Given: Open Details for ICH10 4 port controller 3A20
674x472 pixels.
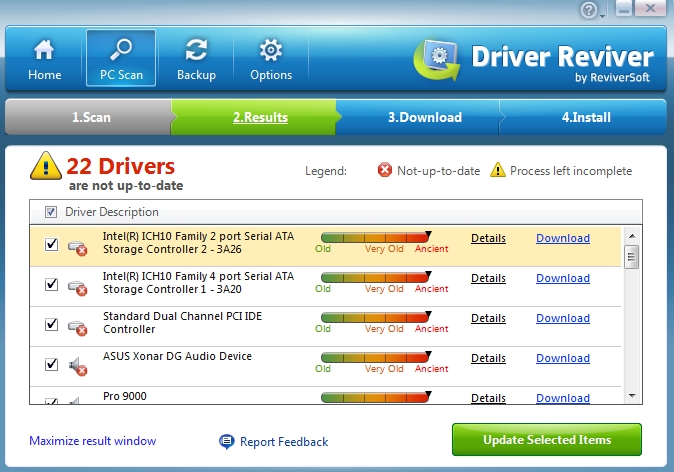Looking at the screenshot, I should click(x=488, y=278).
